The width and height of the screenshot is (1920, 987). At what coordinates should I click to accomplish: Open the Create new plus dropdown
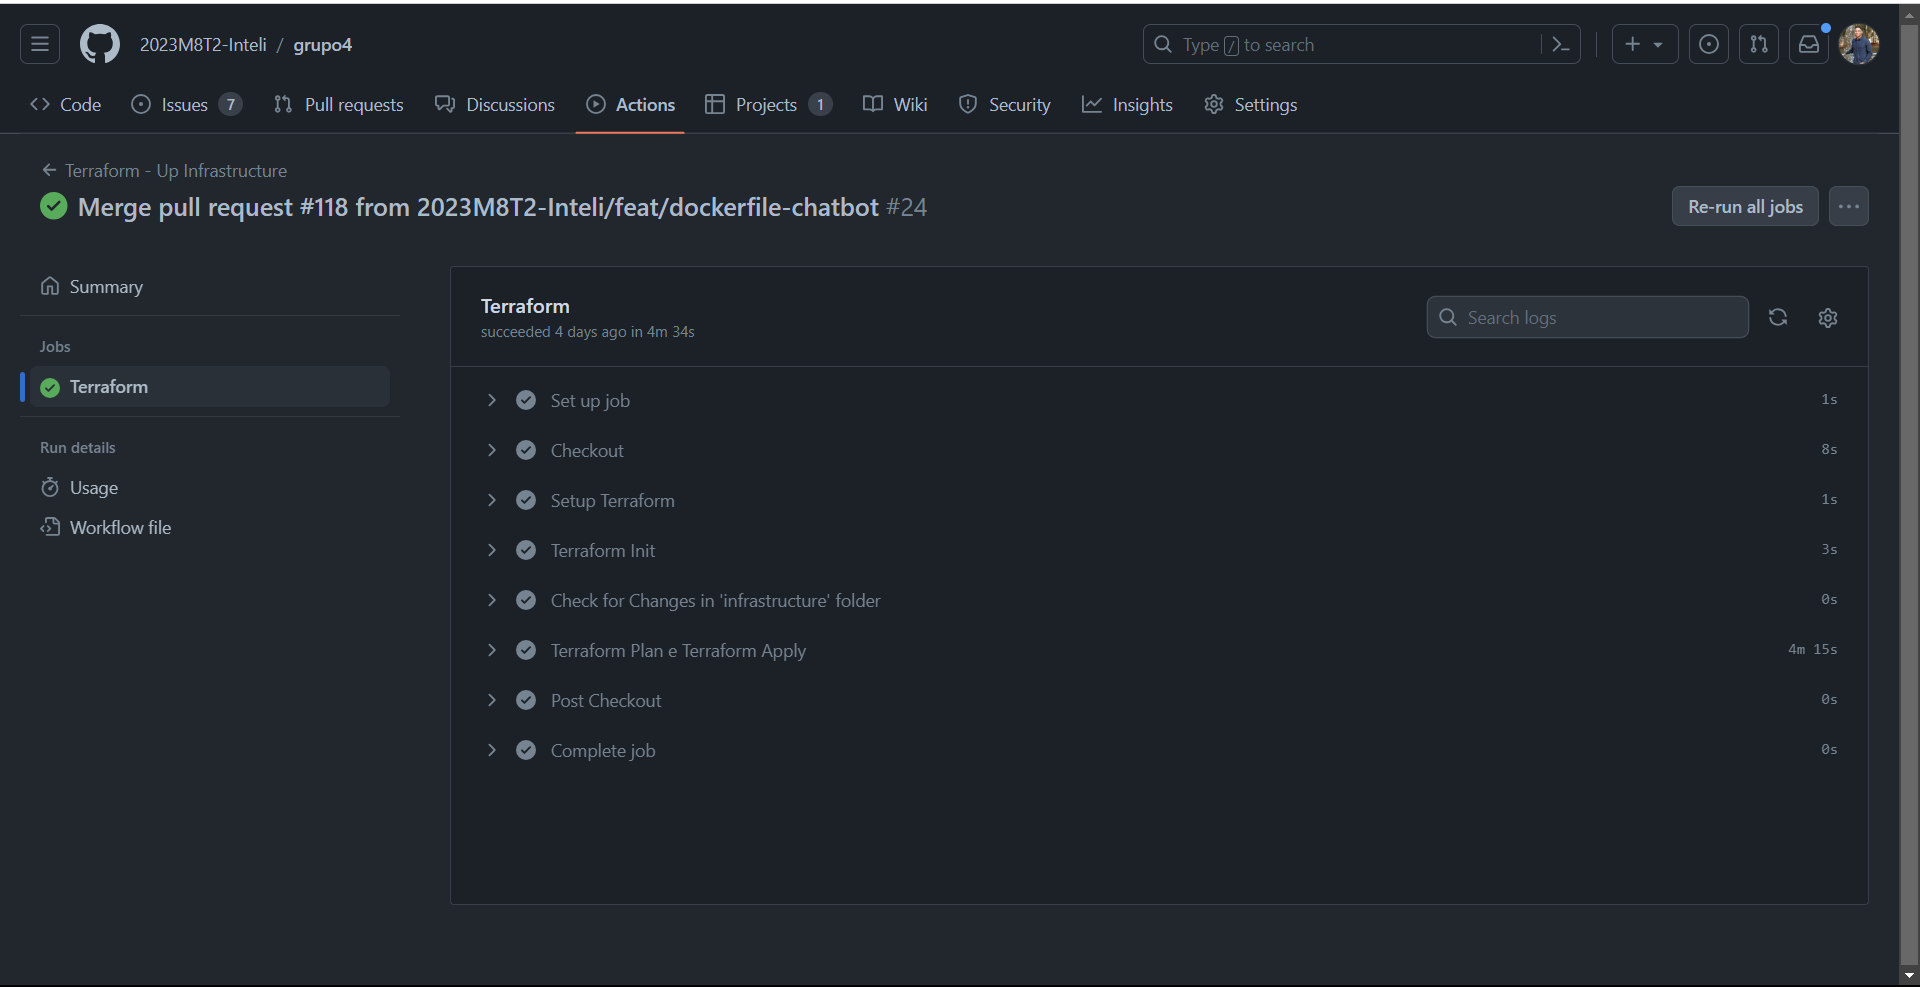[x=1644, y=44]
